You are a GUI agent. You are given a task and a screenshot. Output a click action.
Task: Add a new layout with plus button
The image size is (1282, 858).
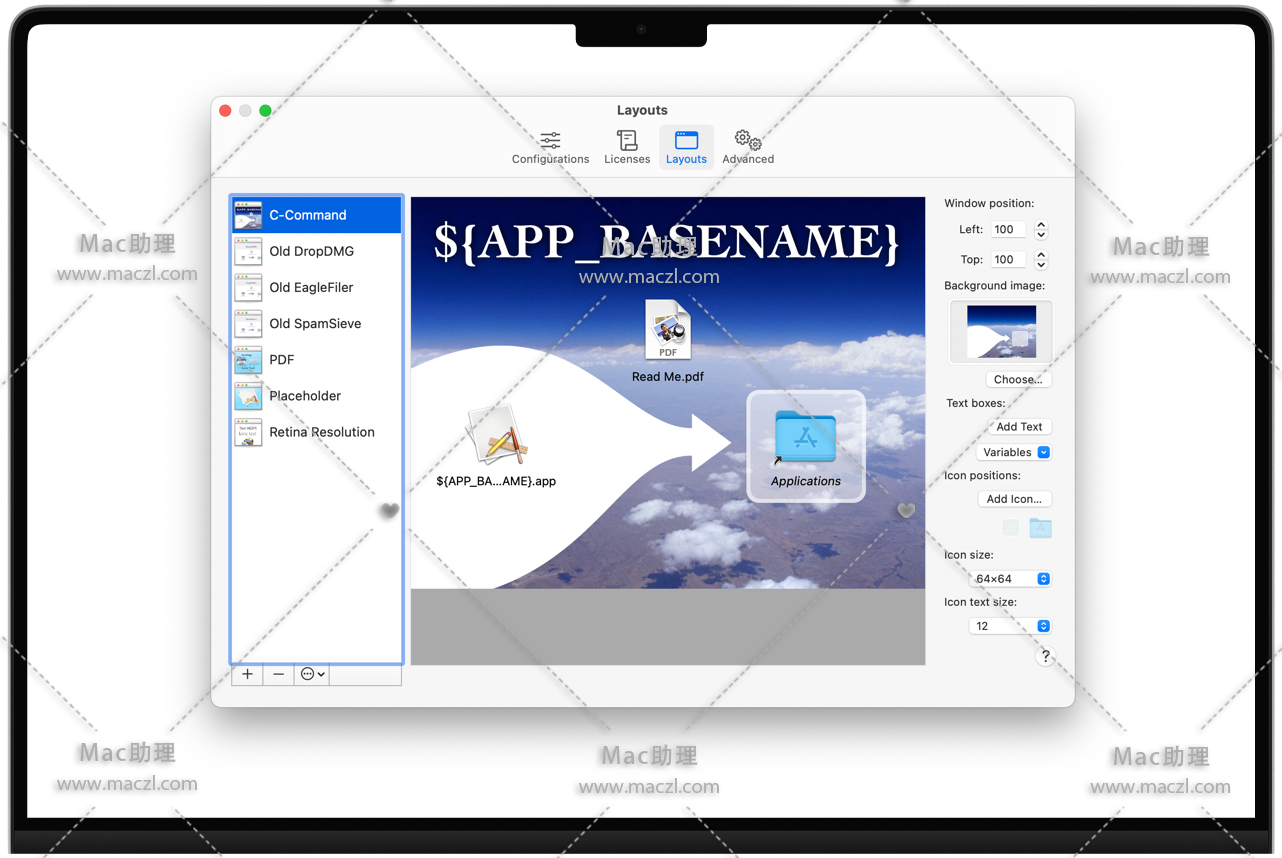click(x=247, y=675)
